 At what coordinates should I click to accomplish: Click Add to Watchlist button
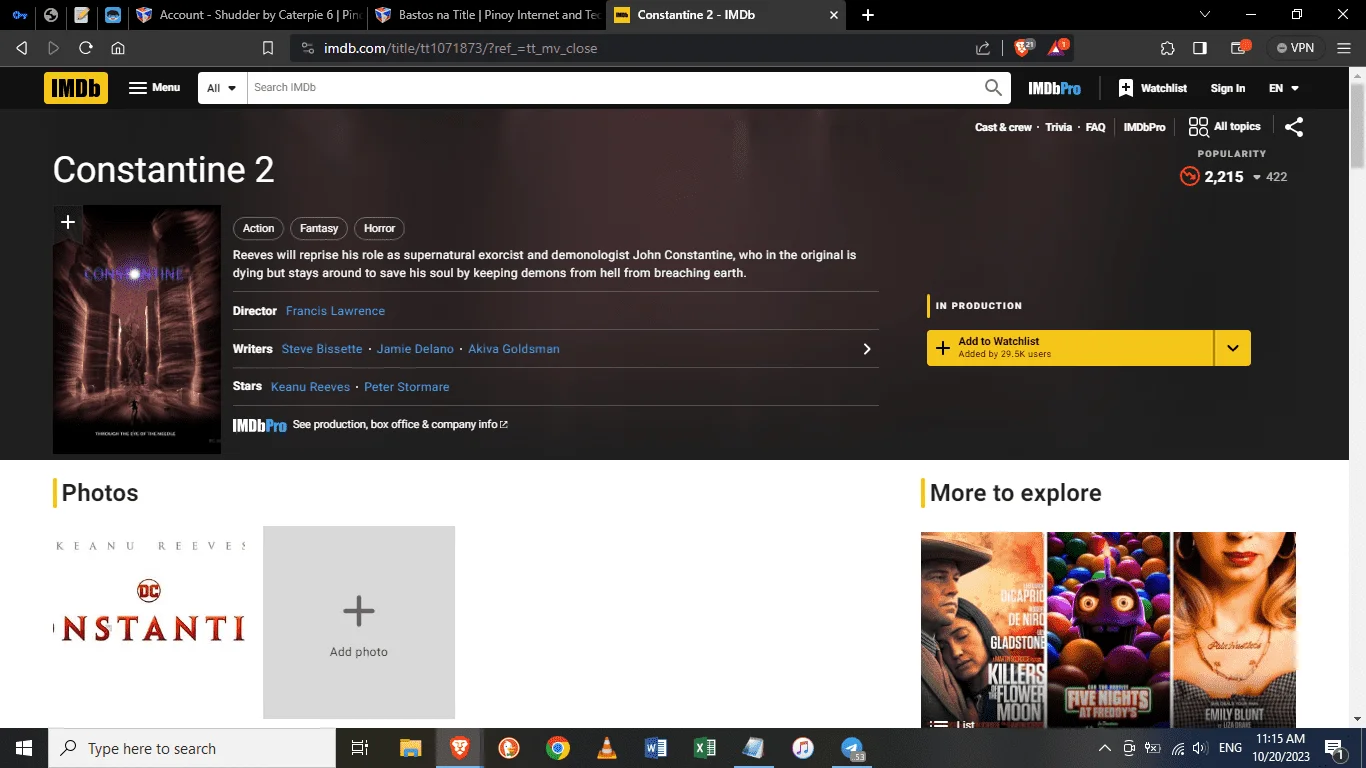click(x=1070, y=348)
